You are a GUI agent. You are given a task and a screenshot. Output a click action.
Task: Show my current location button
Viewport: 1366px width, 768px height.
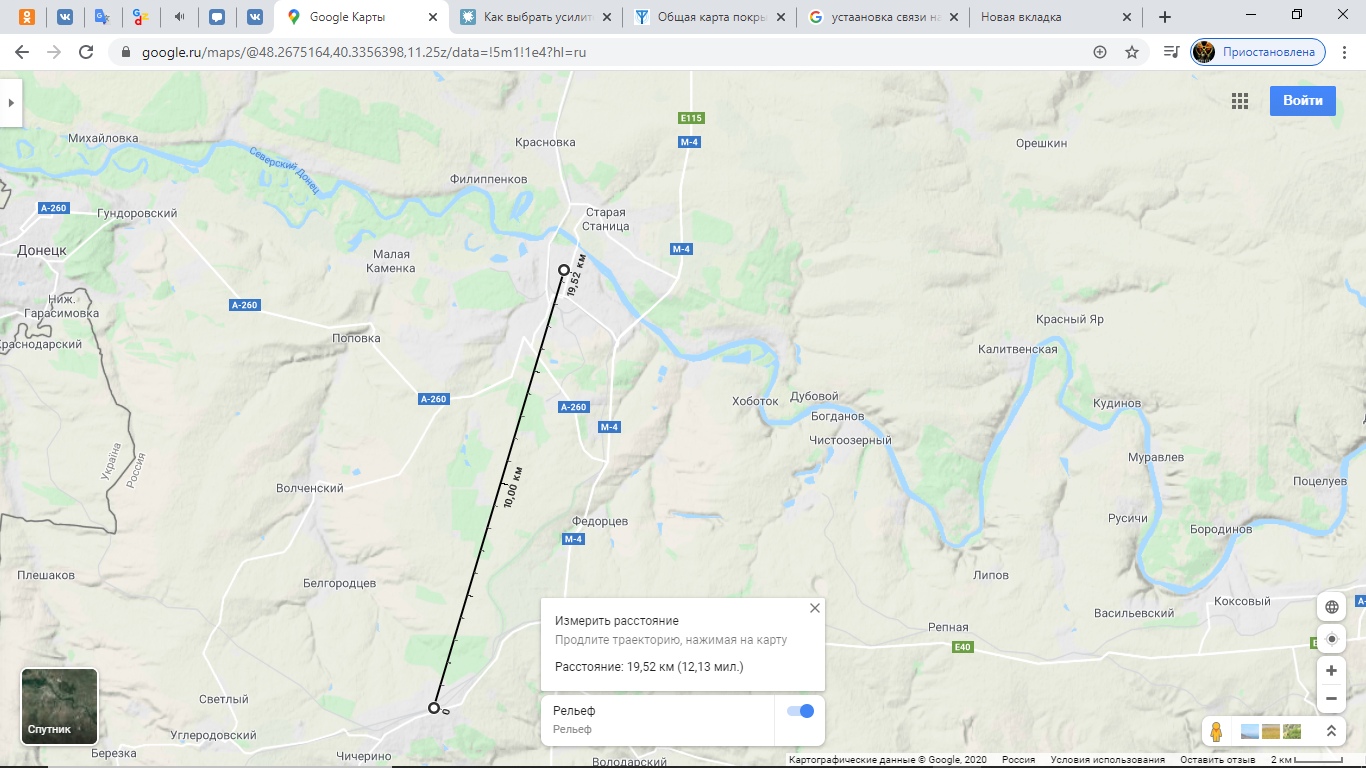click(1331, 639)
